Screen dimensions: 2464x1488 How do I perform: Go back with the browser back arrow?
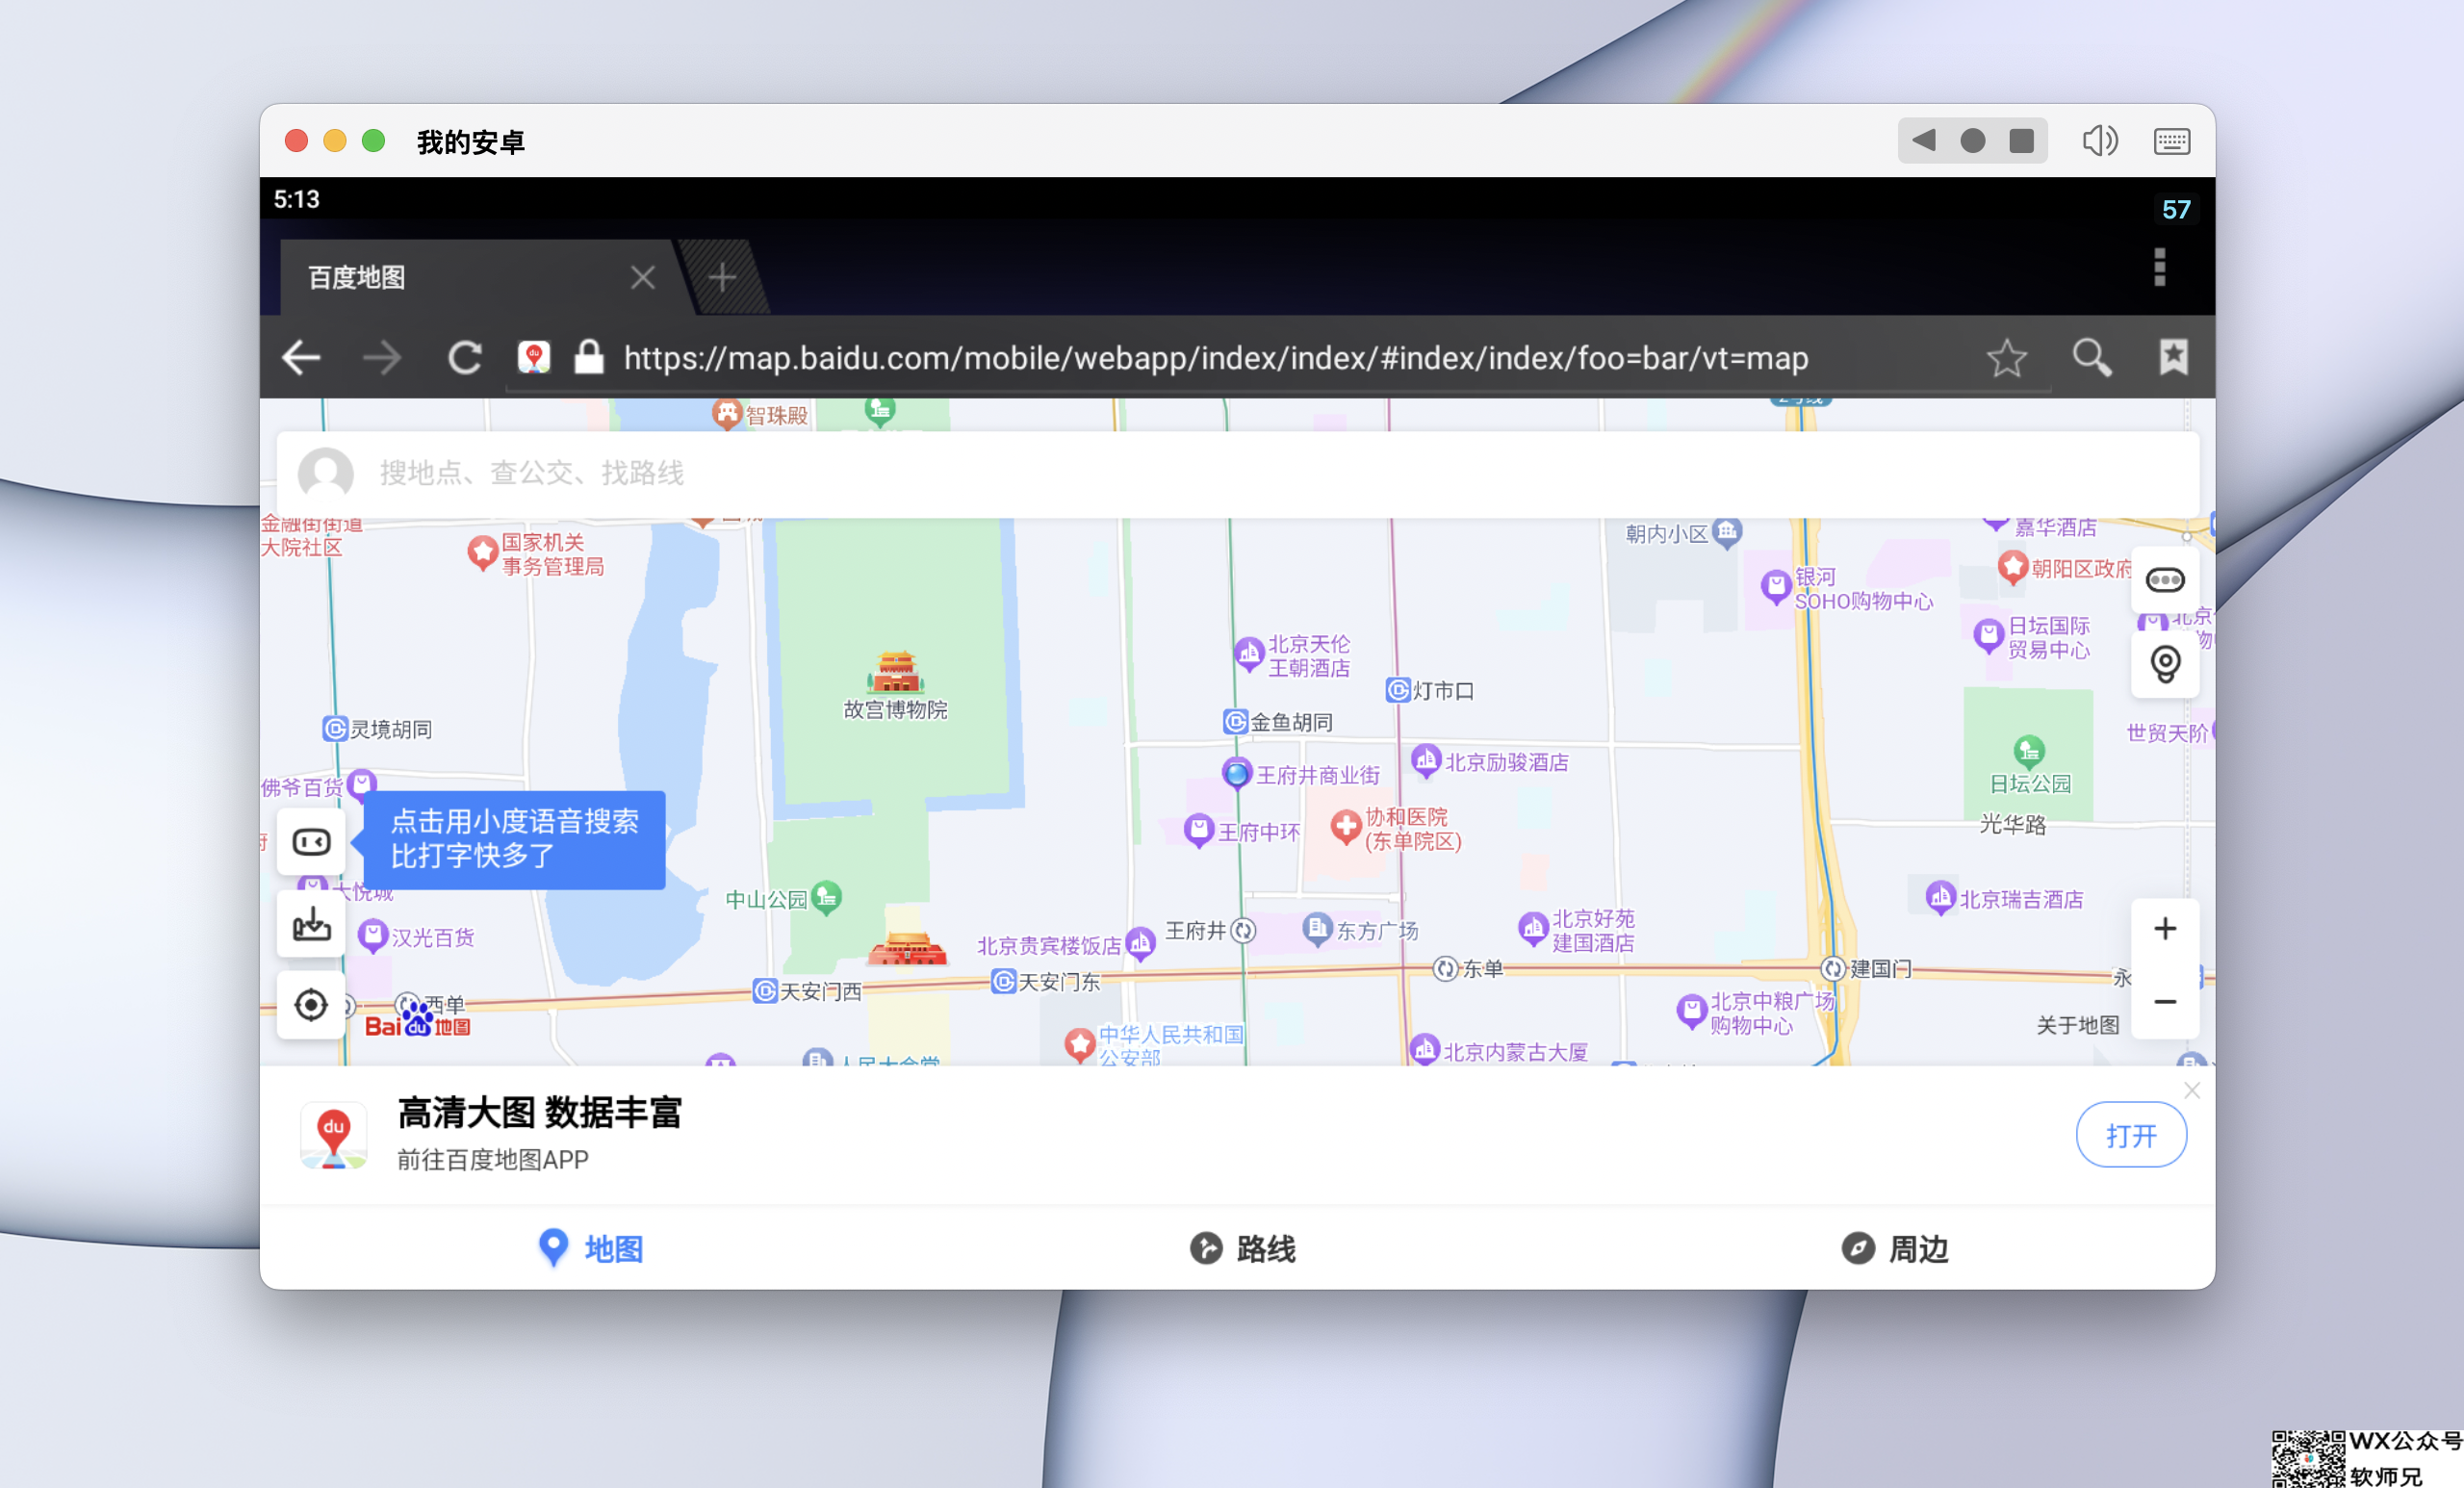[x=301, y=358]
